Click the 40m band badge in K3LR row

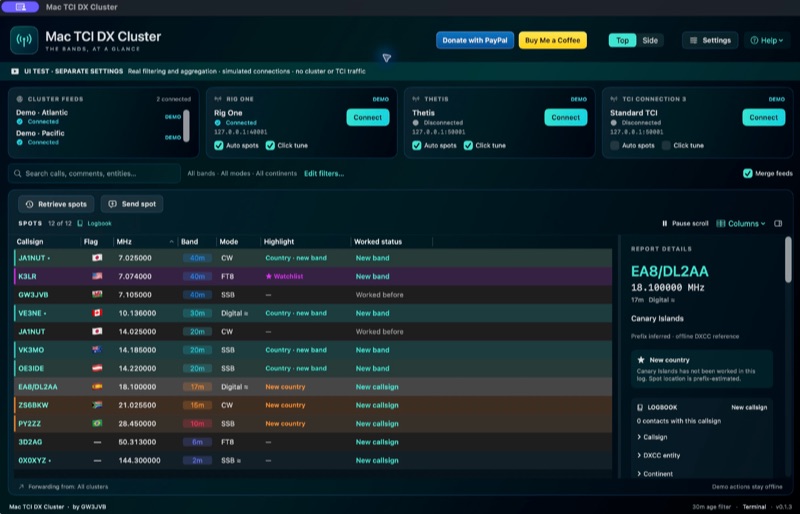(x=197, y=276)
